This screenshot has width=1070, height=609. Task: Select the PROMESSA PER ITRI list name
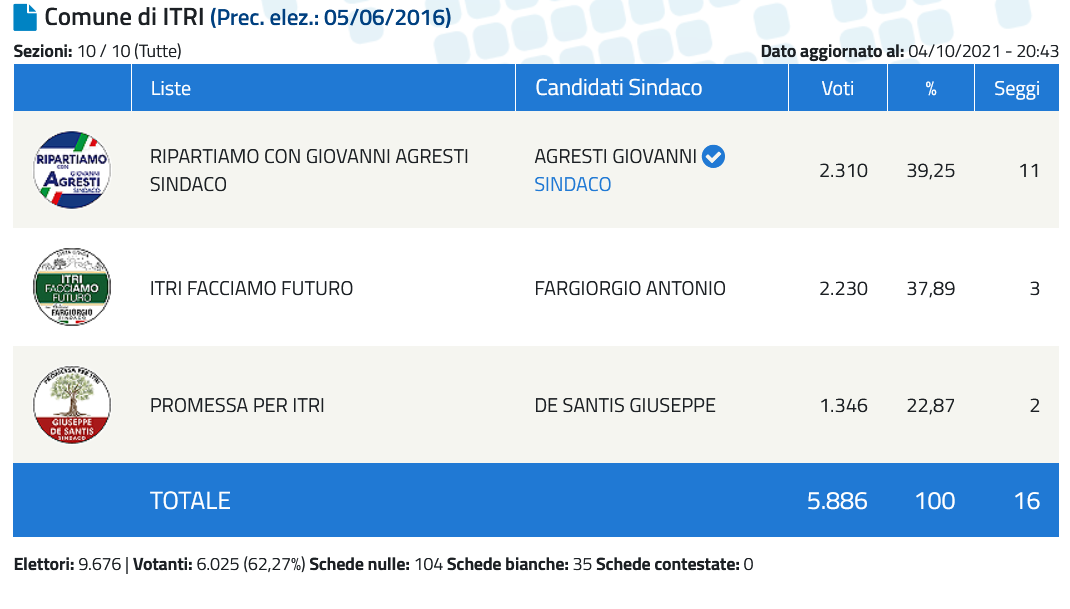point(237,406)
